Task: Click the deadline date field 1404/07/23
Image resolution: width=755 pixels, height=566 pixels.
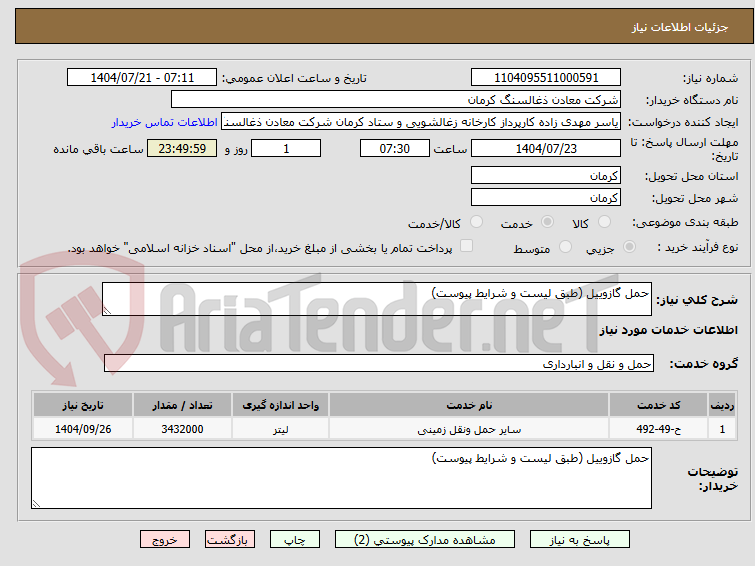Action: pyautogui.click(x=546, y=148)
